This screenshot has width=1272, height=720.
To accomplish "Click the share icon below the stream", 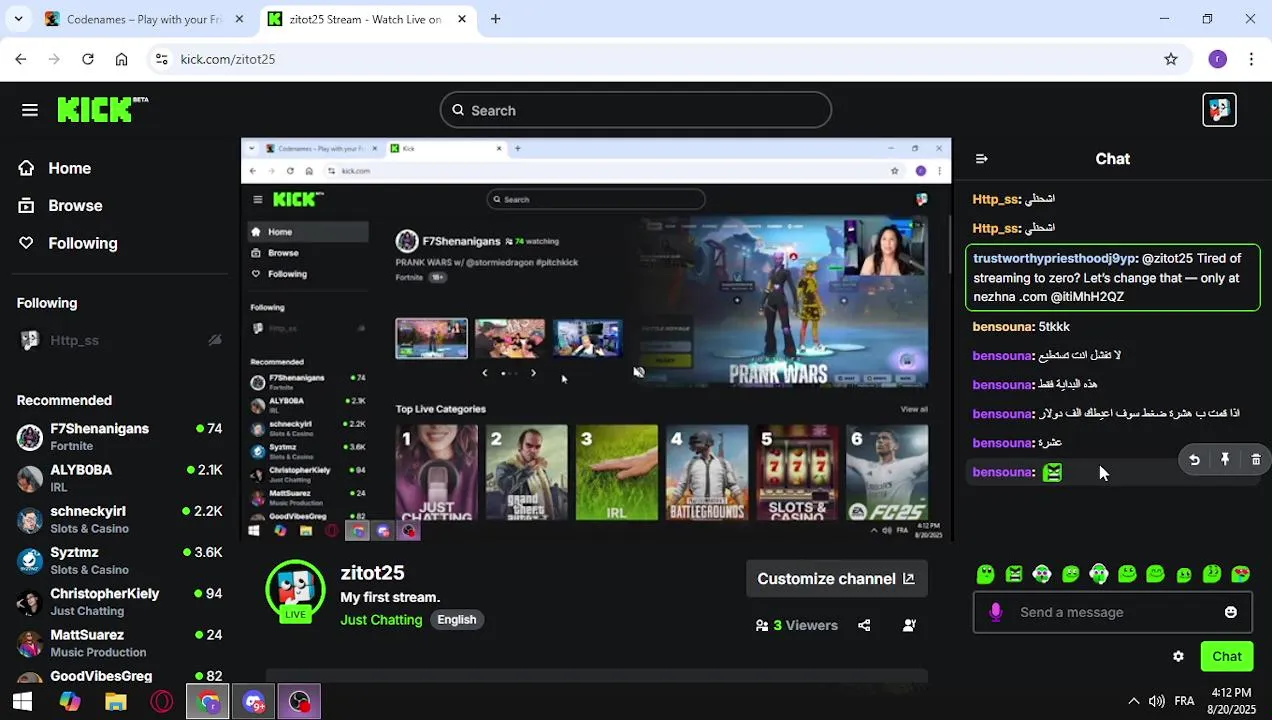I will click(x=864, y=625).
